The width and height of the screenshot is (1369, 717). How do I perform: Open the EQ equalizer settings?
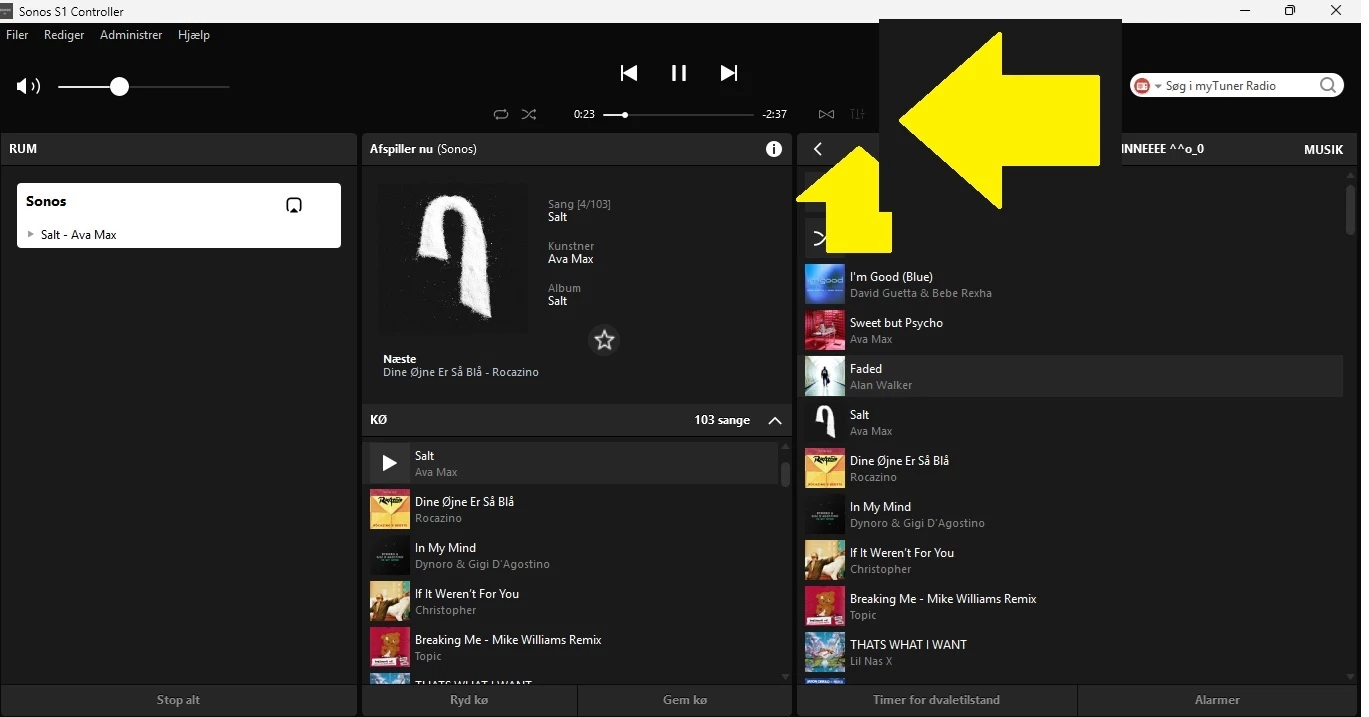click(857, 115)
